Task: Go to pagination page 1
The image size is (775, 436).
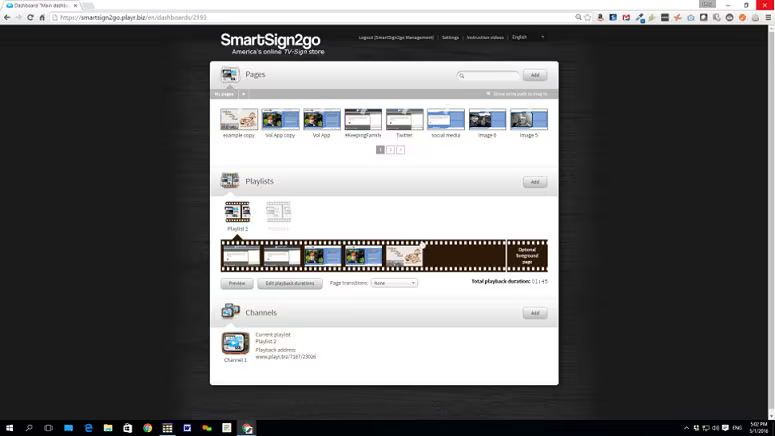Action: pyautogui.click(x=380, y=150)
